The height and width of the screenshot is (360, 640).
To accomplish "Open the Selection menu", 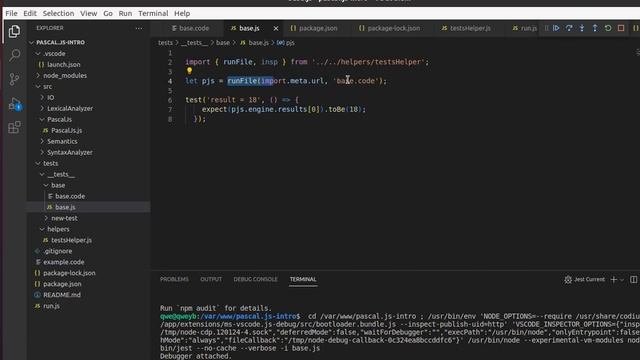I will click(58, 13).
